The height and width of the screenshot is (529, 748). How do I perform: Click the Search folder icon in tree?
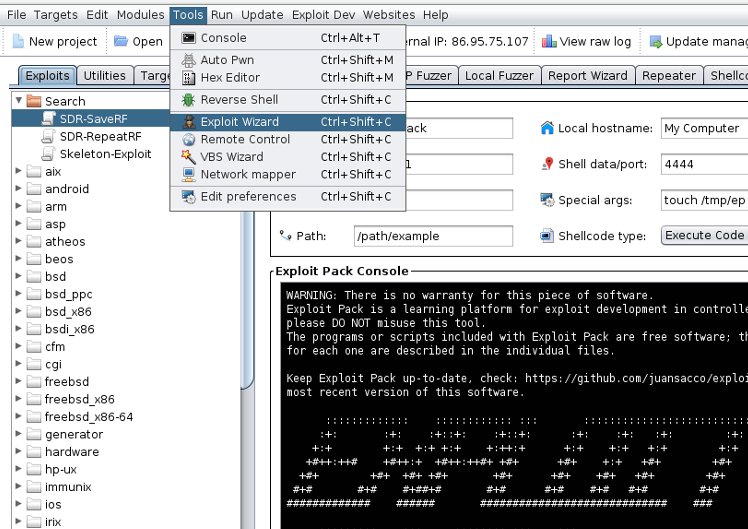[34, 101]
